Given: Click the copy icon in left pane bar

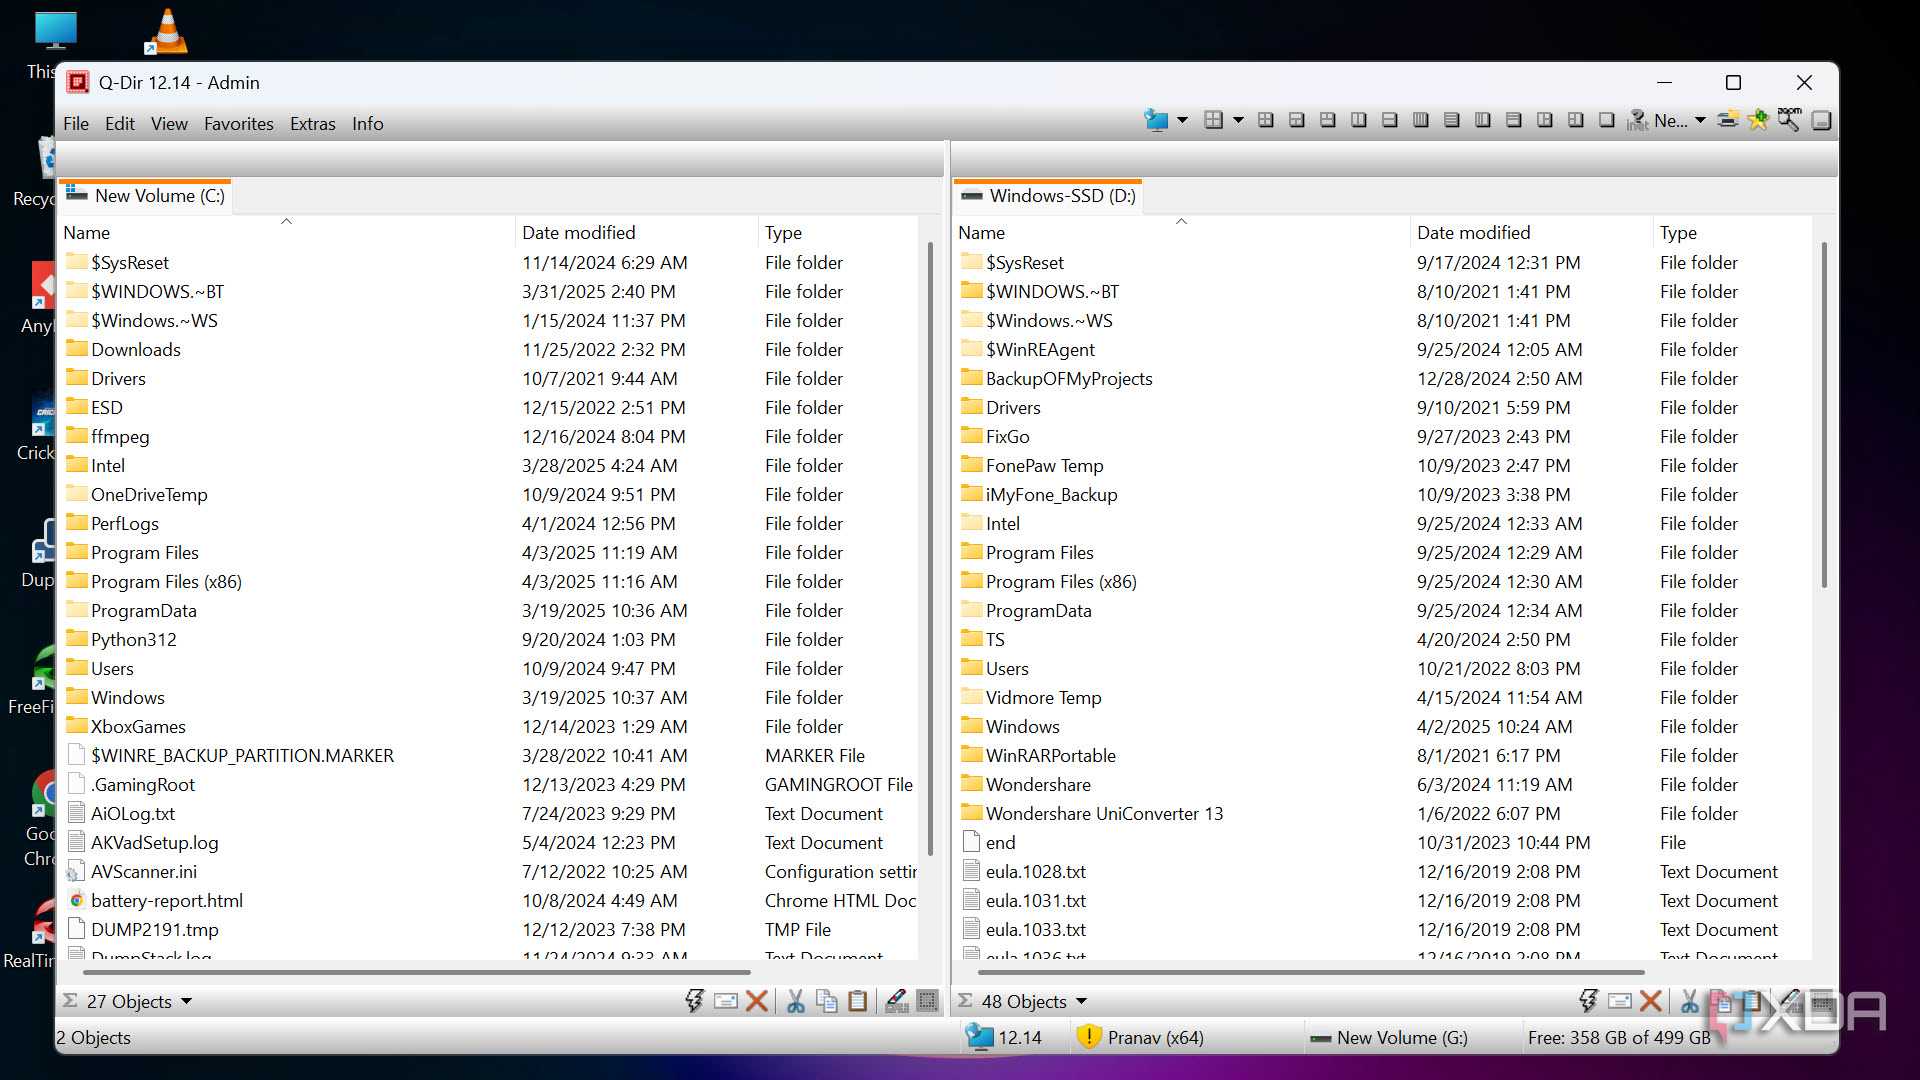Looking at the screenshot, I should coord(827,1001).
